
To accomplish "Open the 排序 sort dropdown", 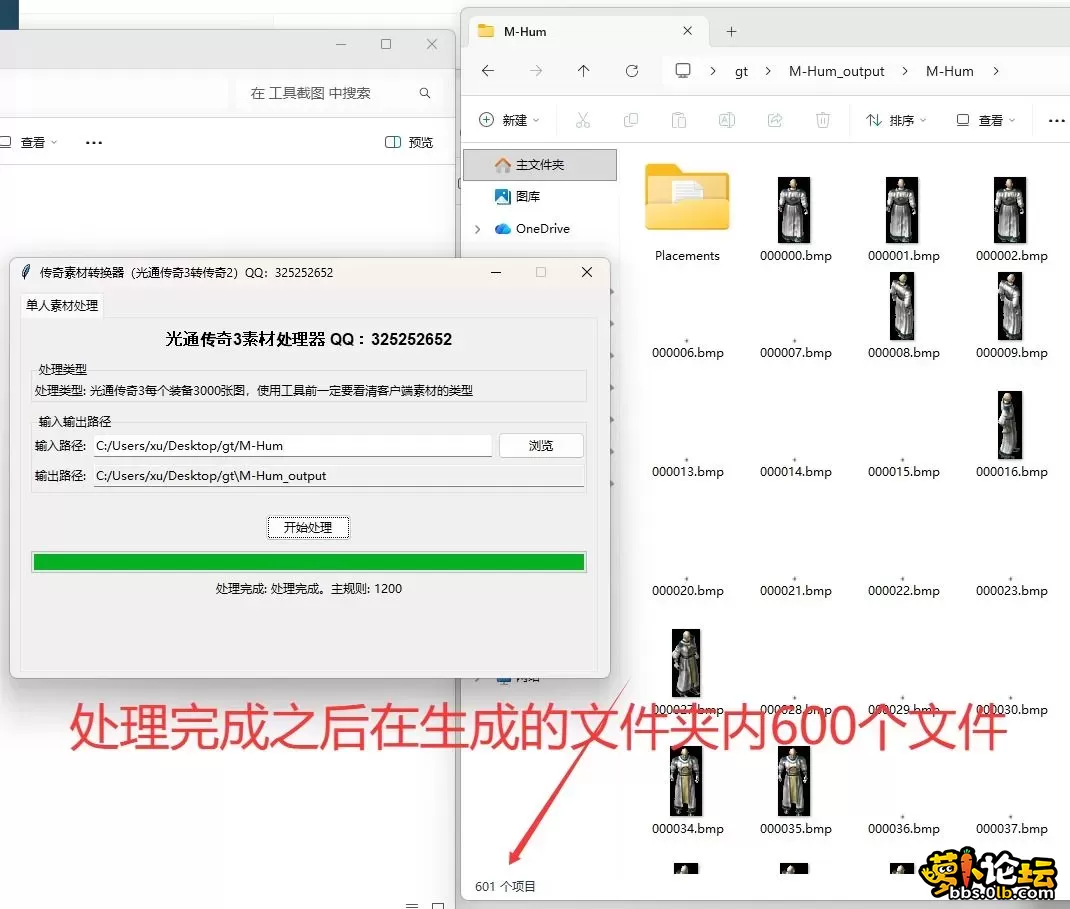I will (895, 120).
